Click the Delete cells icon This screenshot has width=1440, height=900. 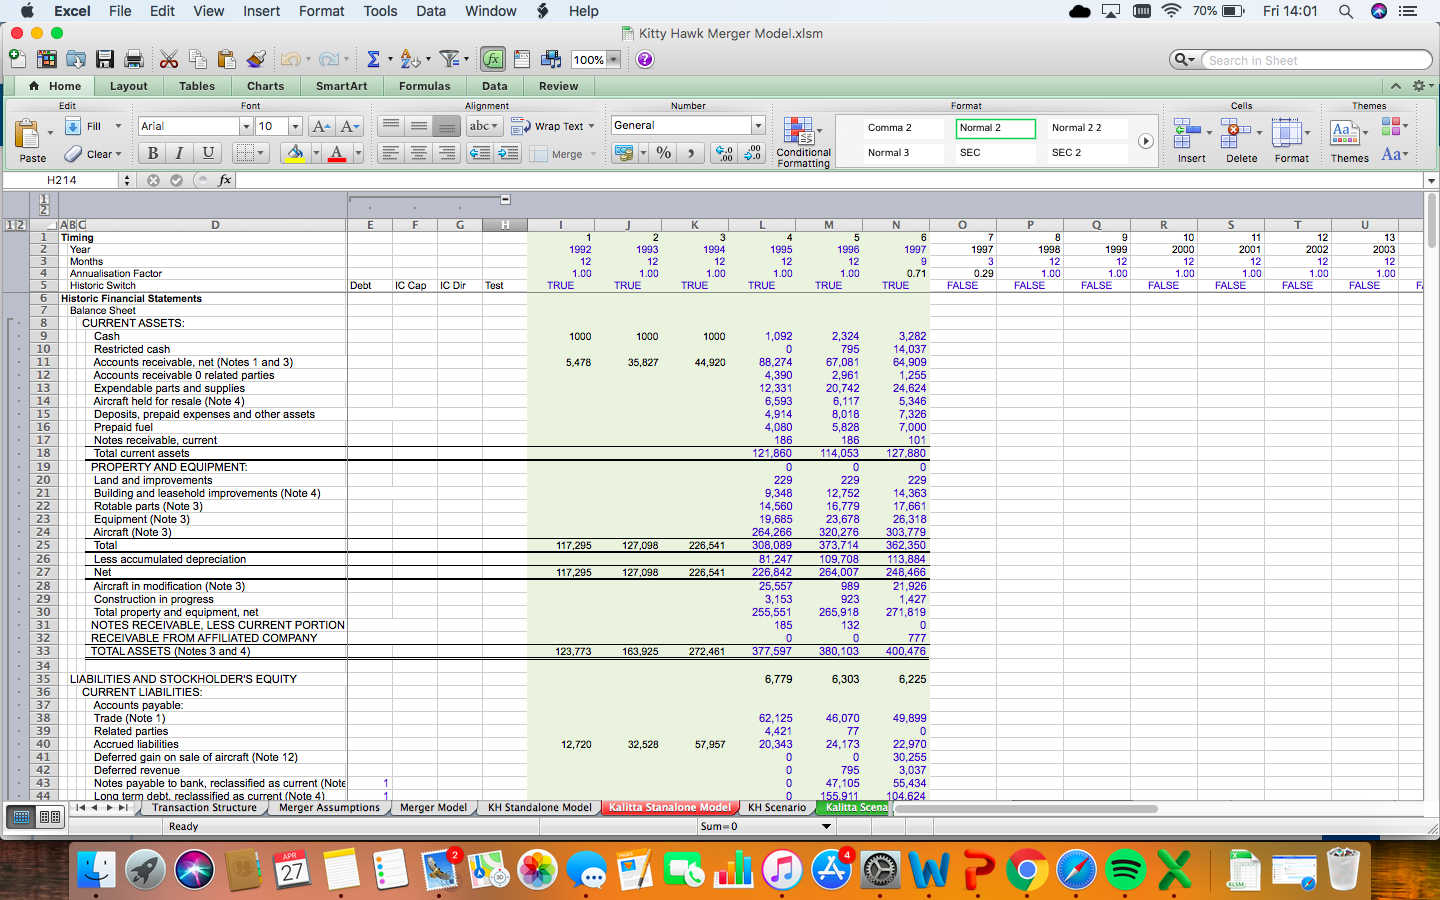tap(1240, 141)
